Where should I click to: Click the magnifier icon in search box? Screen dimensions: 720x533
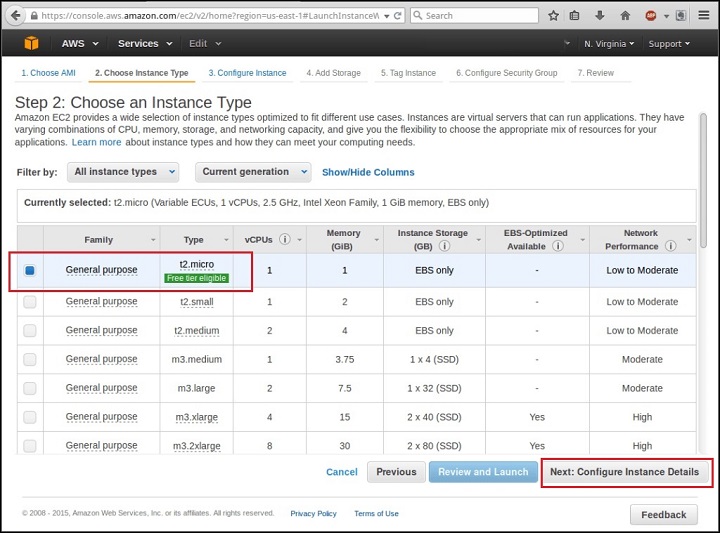click(x=417, y=16)
